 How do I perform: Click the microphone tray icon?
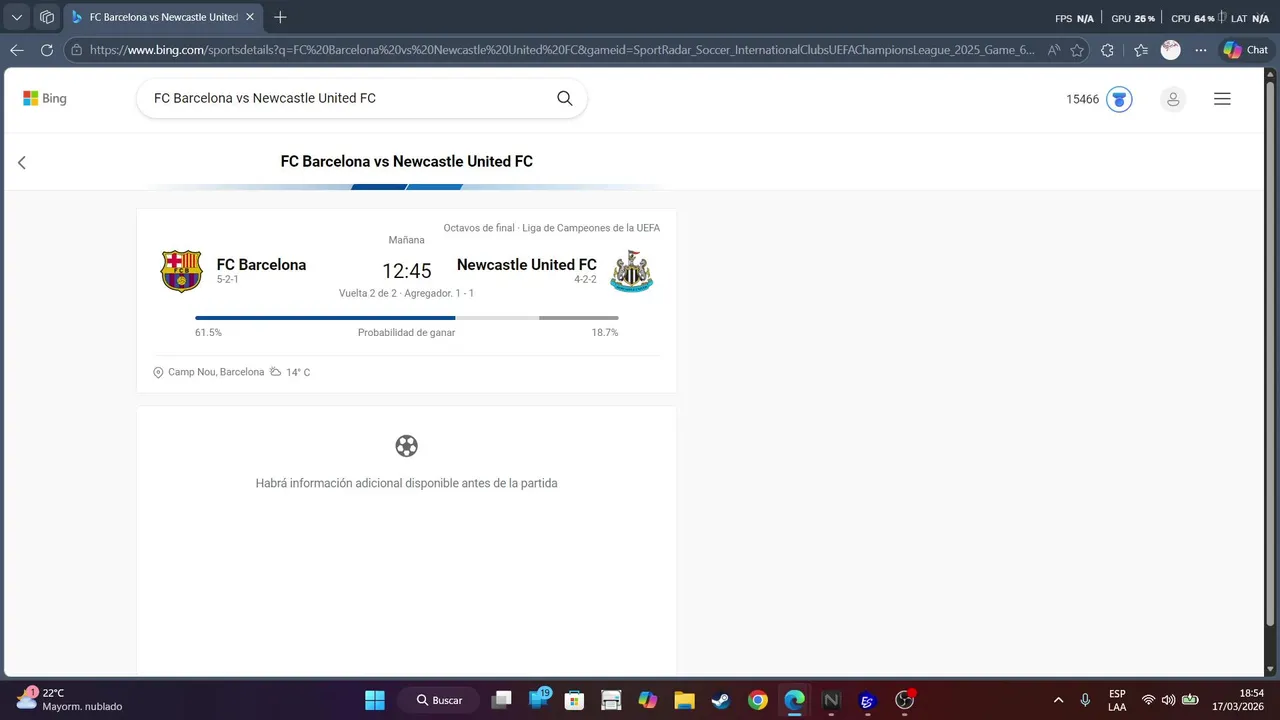click(1086, 700)
